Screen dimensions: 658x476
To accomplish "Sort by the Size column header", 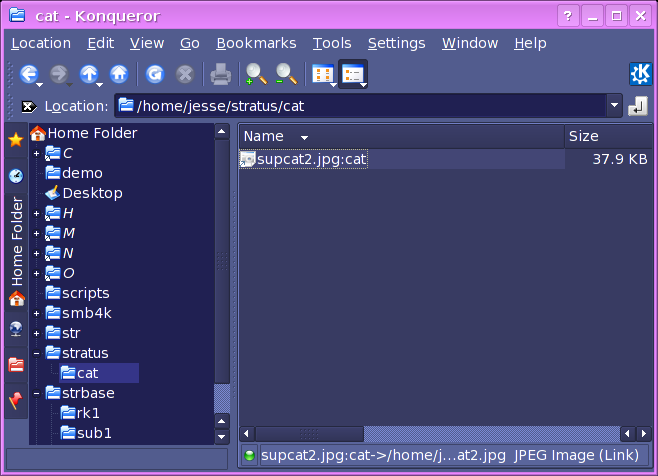I will 608,136.
